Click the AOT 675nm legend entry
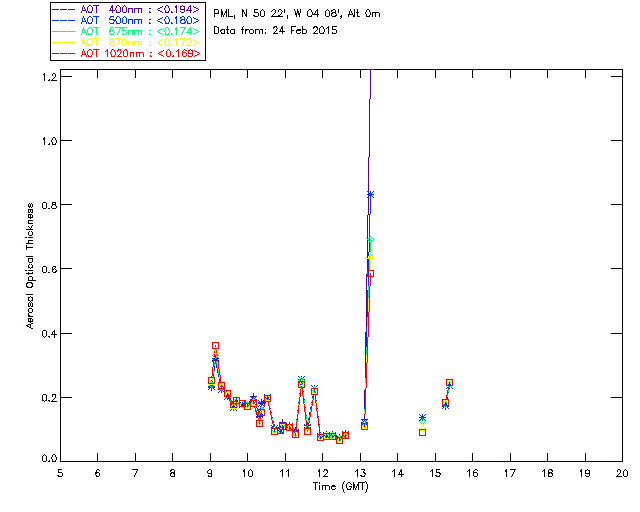 click(127, 31)
